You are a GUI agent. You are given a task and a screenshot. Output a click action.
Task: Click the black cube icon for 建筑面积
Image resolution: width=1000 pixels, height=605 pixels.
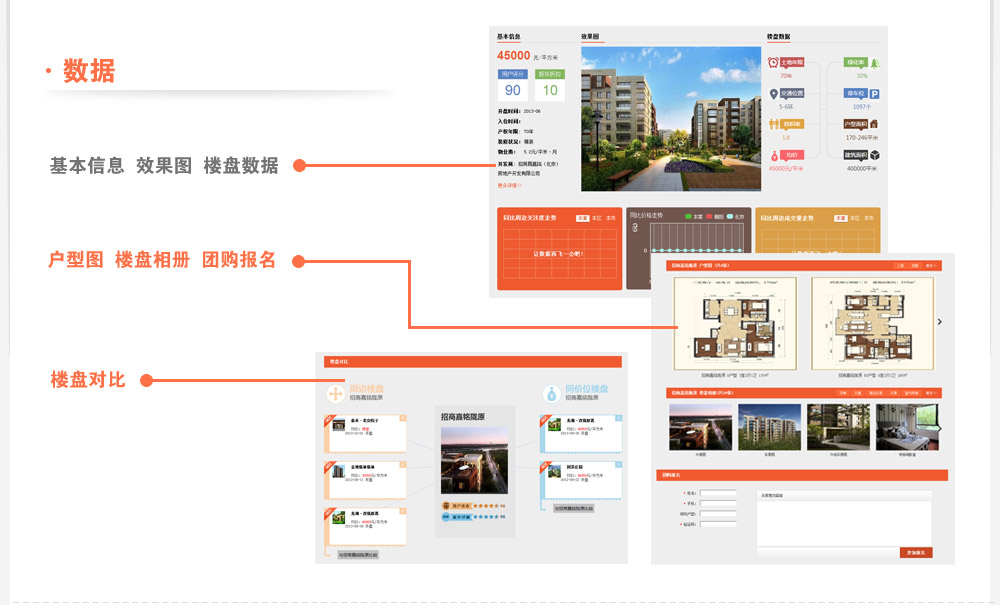coord(874,155)
